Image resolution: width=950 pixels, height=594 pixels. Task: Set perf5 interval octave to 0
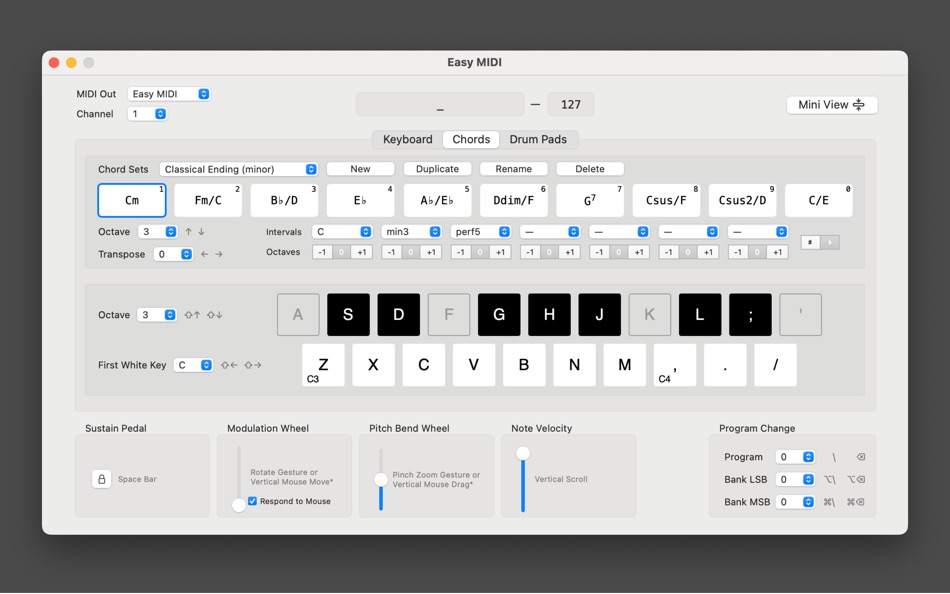[480, 252]
